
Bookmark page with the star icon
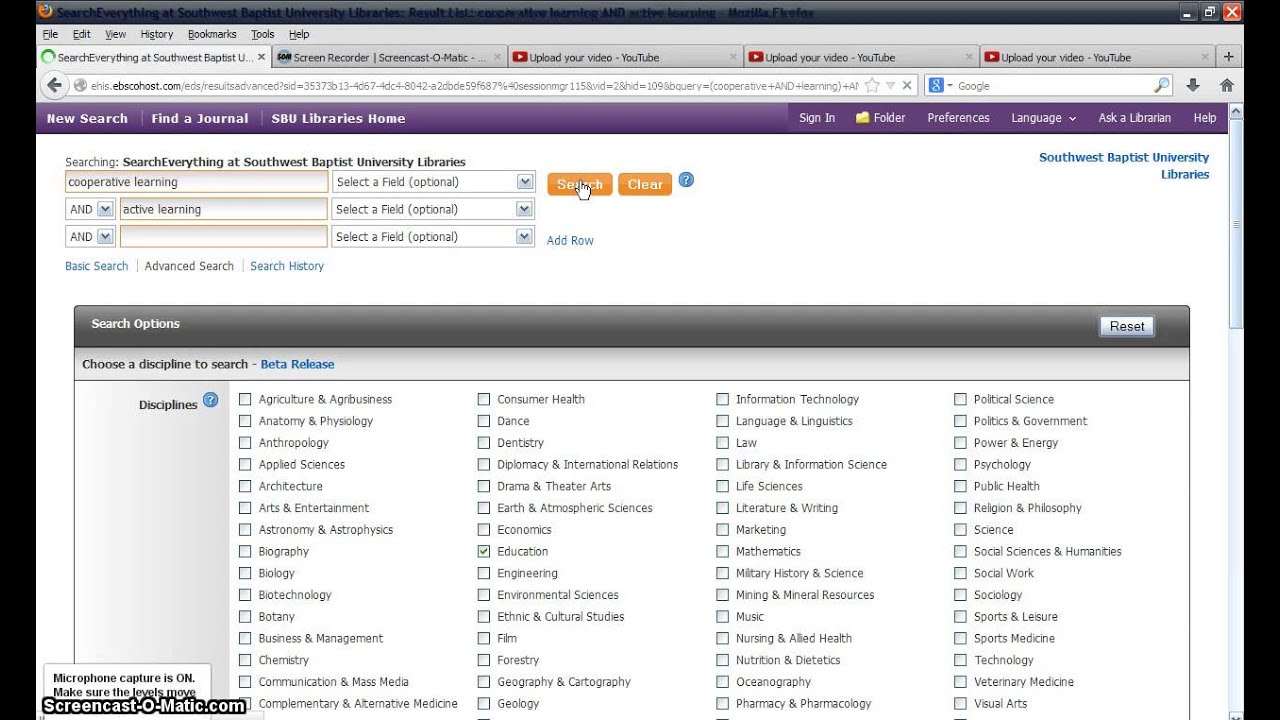872,86
